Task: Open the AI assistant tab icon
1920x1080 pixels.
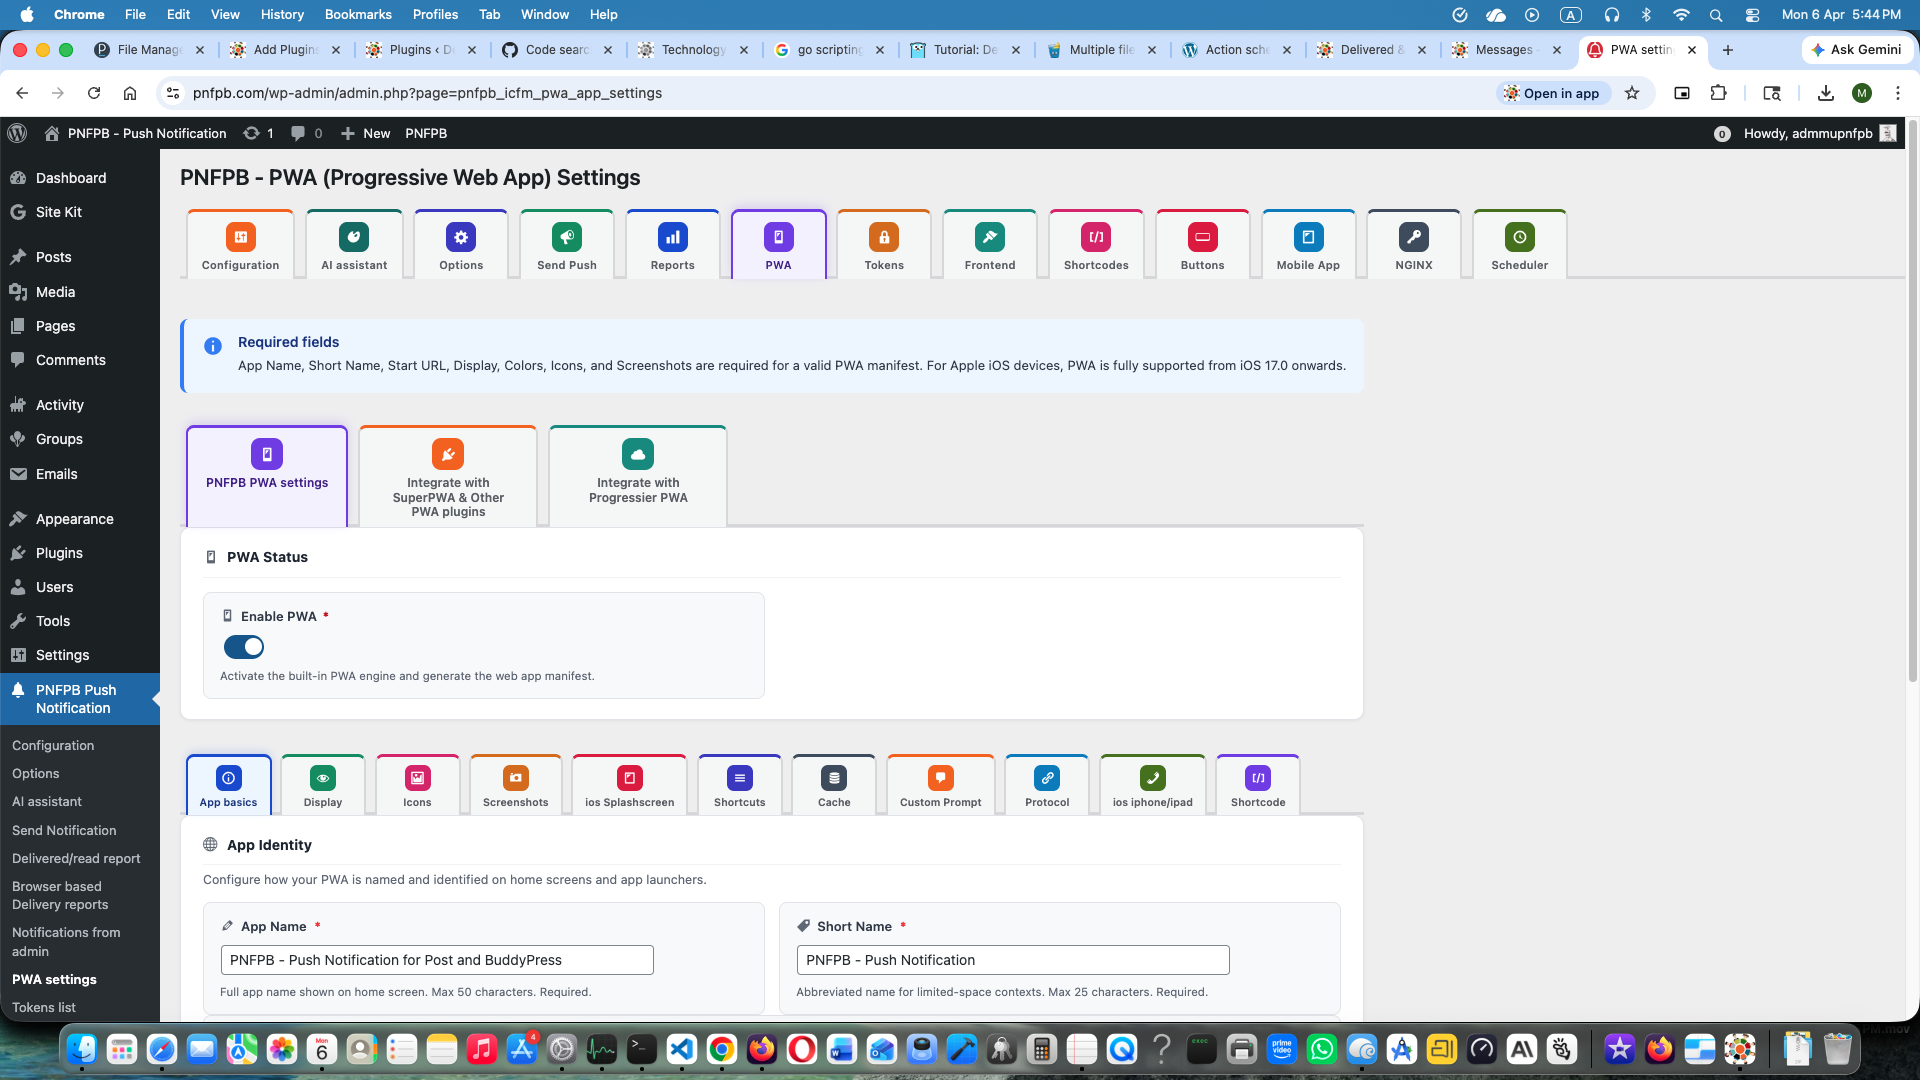Action: coord(354,237)
